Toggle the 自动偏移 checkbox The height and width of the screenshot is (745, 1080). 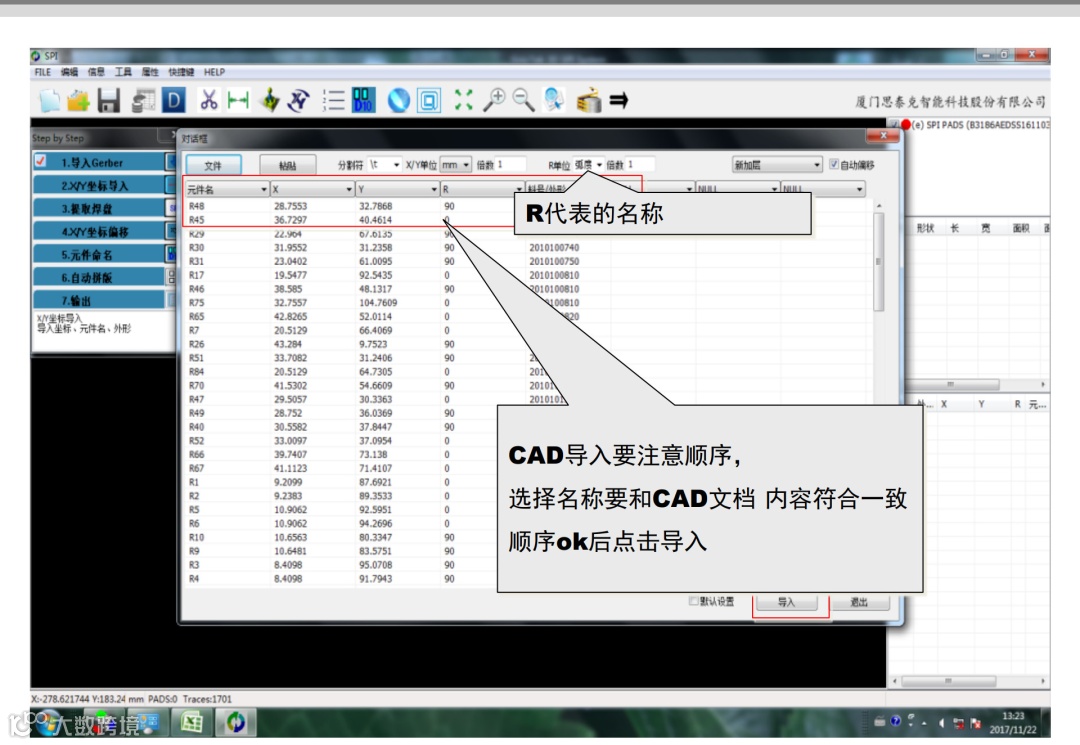coord(833,165)
